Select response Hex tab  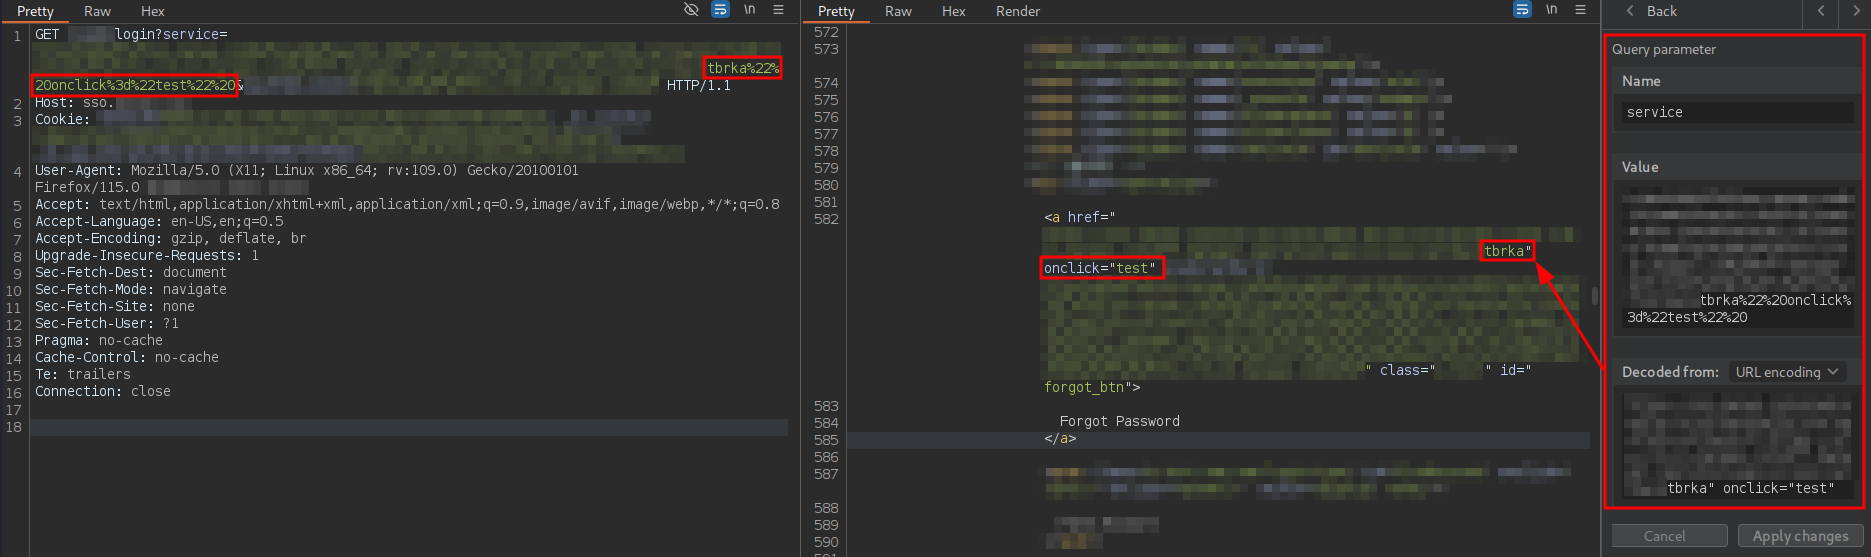(953, 11)
